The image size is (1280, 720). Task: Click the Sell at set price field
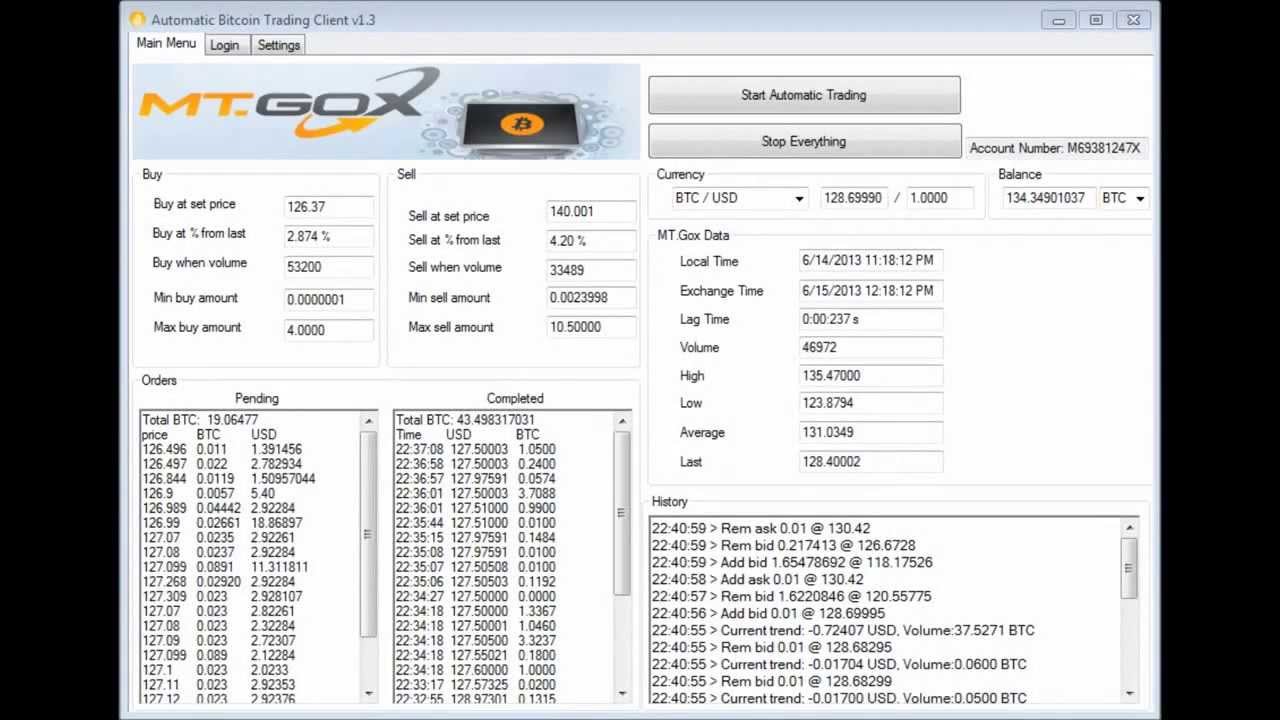(591, 211)
